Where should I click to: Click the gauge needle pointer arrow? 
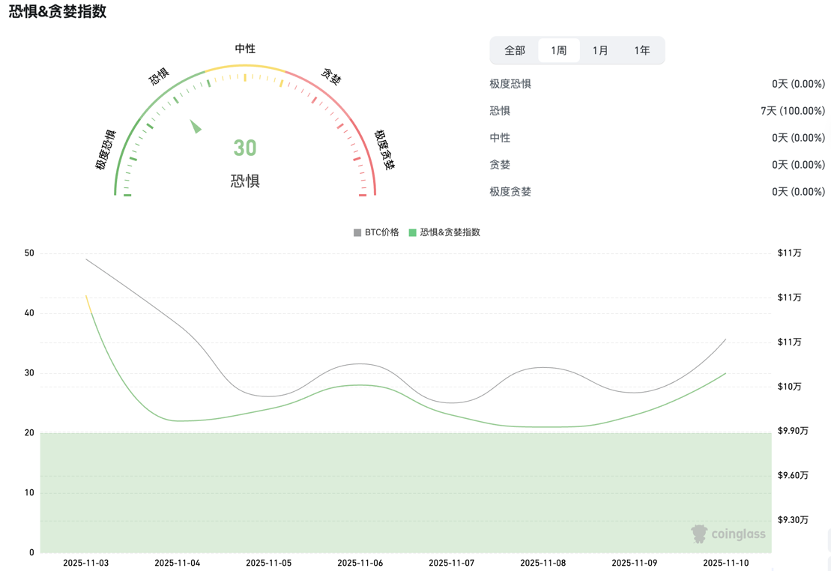tap(196, 126)
